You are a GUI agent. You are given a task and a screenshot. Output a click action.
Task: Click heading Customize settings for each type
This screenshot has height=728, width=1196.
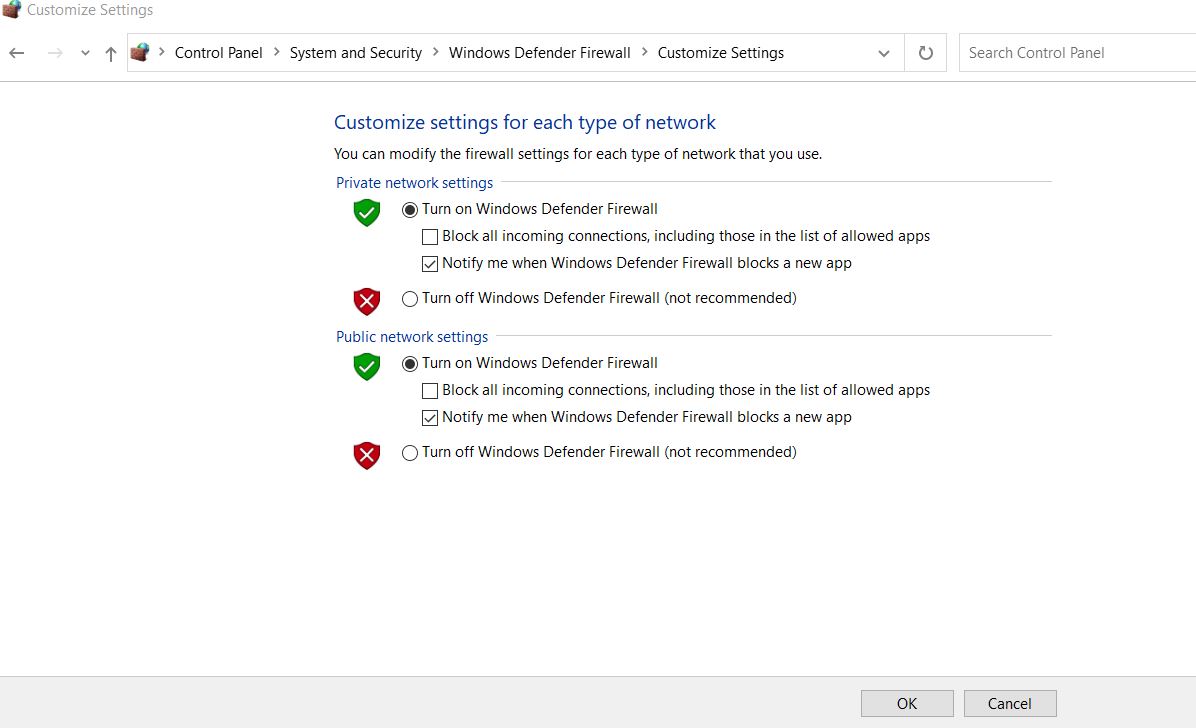(x=525, y=123)
